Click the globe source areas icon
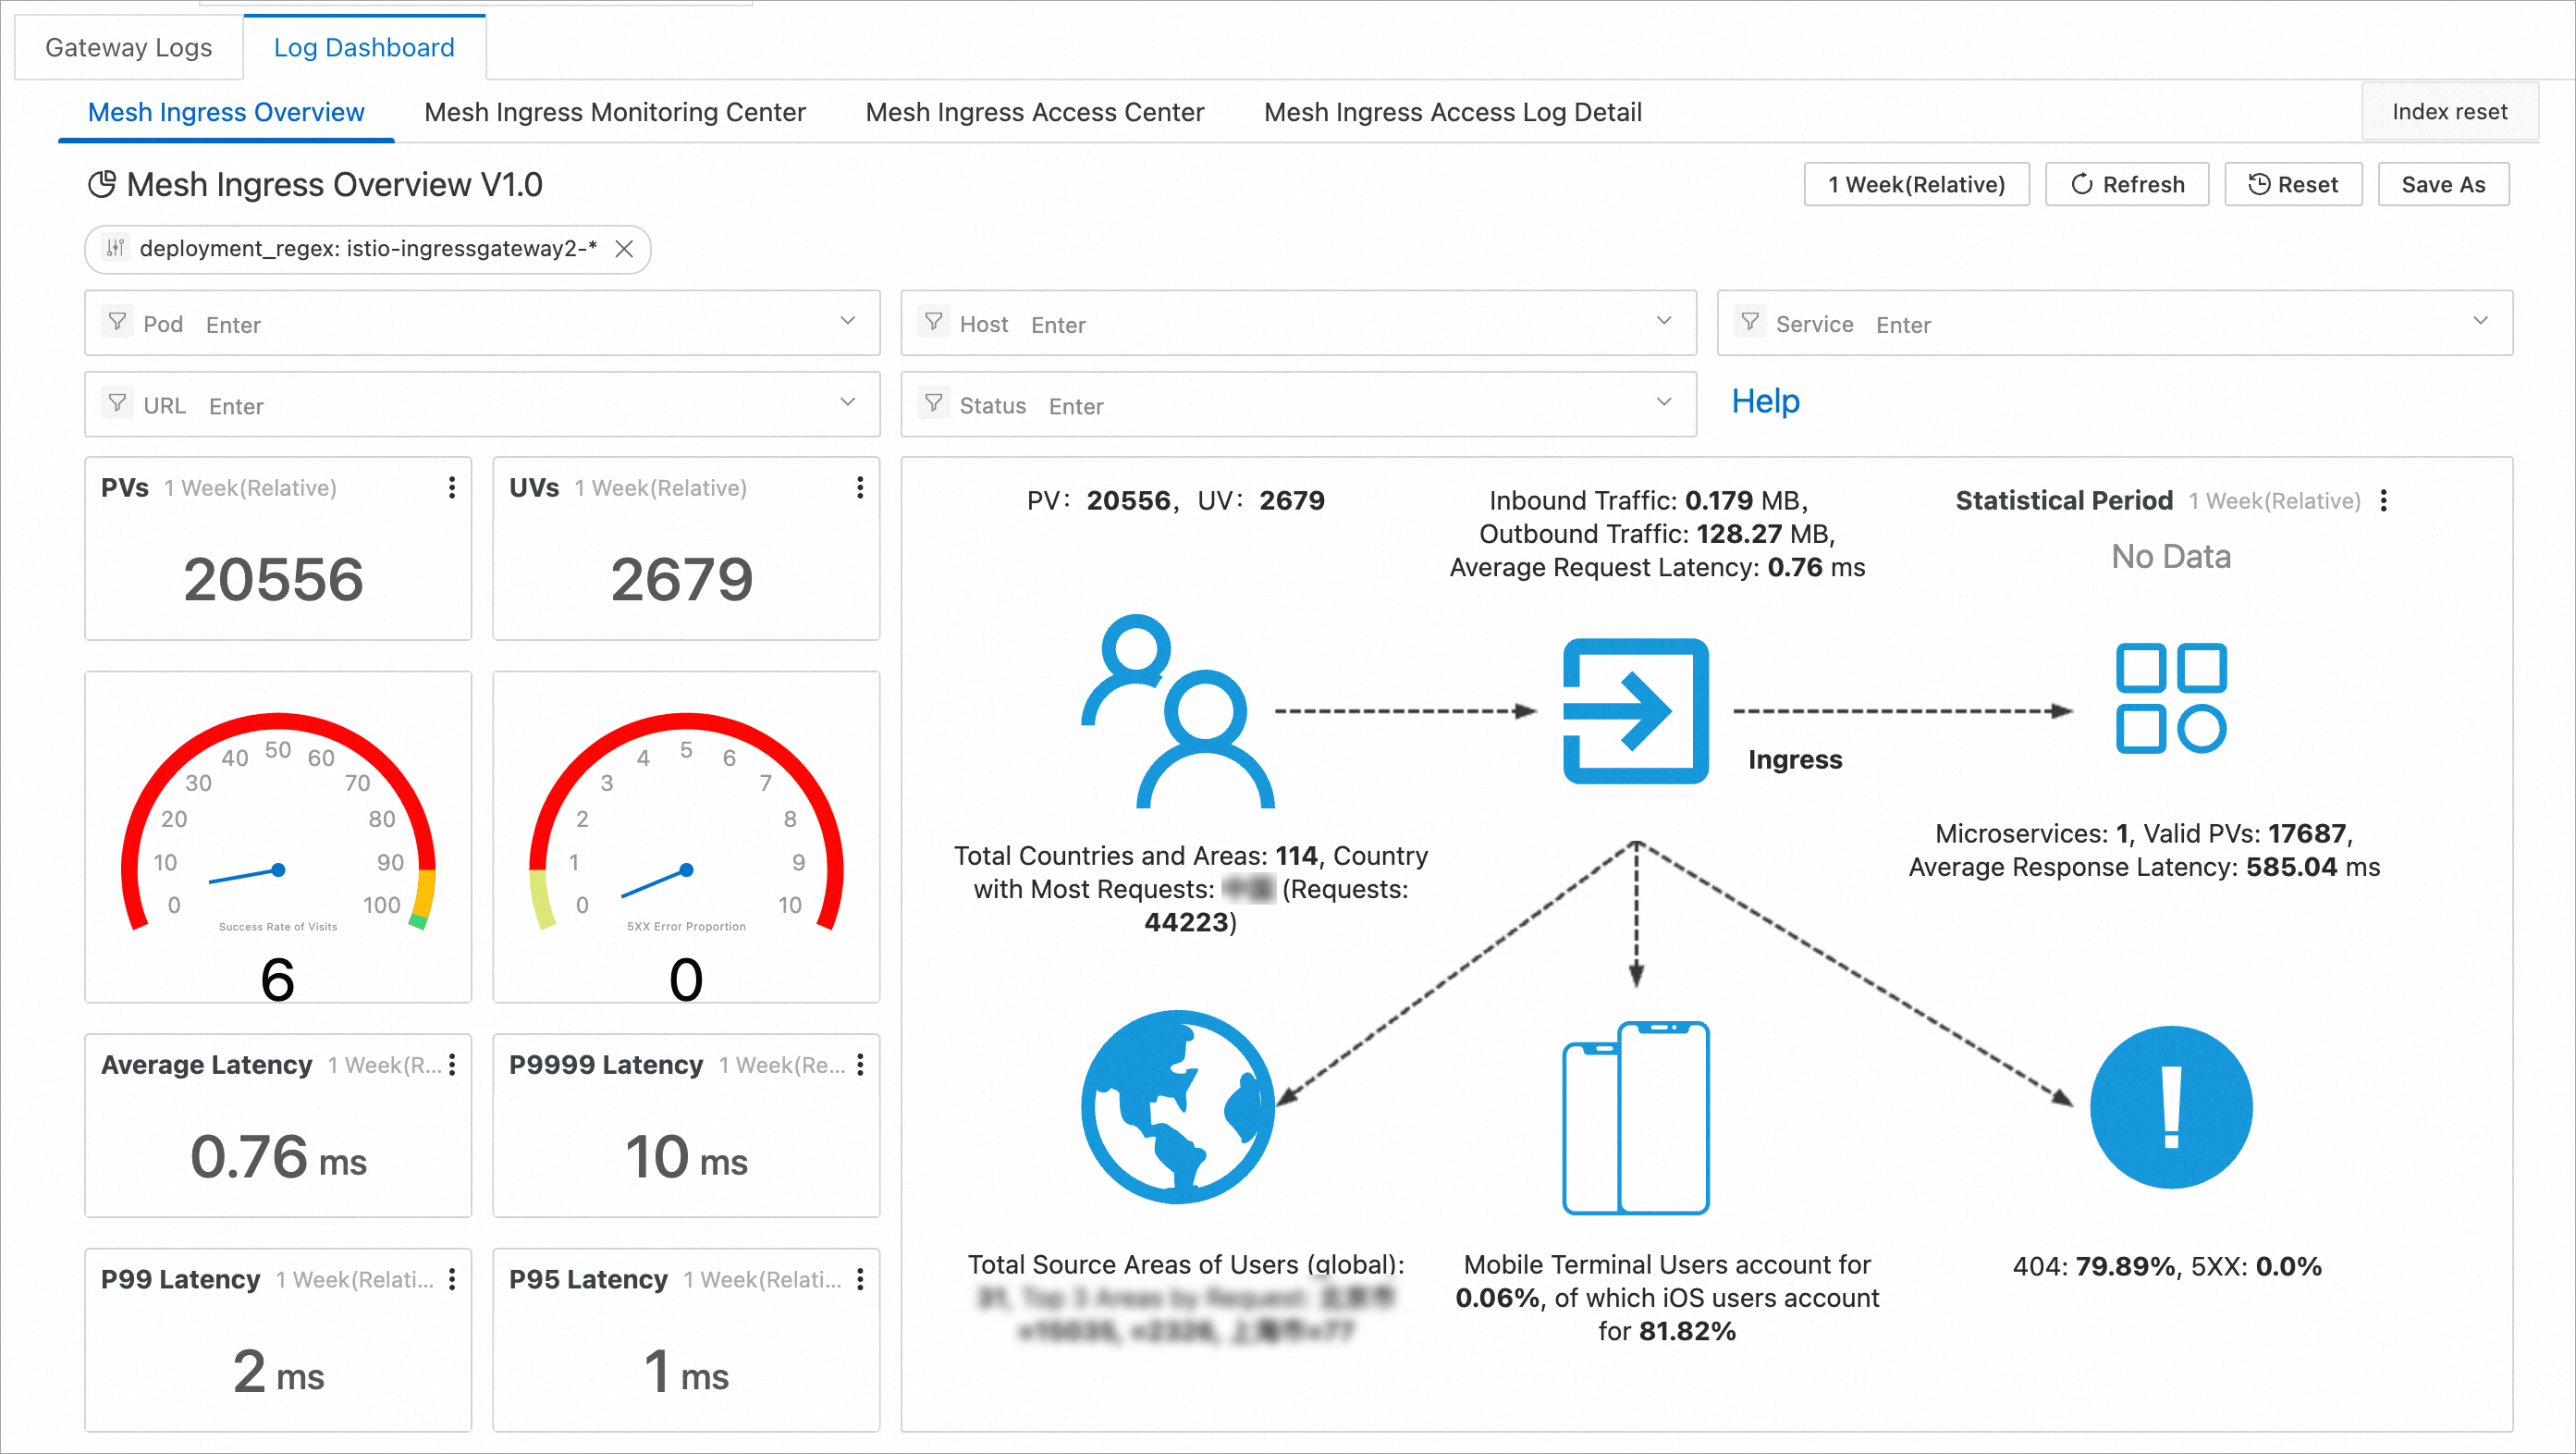This screenshot has height=1454, width=2576. pos(1177,1106)
